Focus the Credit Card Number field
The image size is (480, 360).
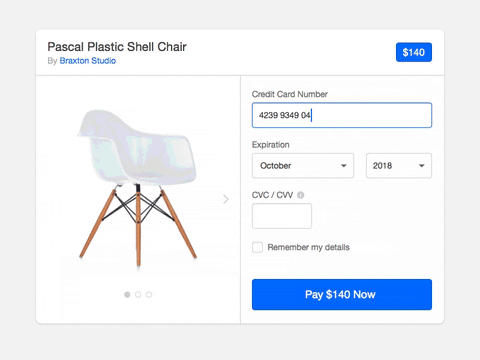point(342,115)
